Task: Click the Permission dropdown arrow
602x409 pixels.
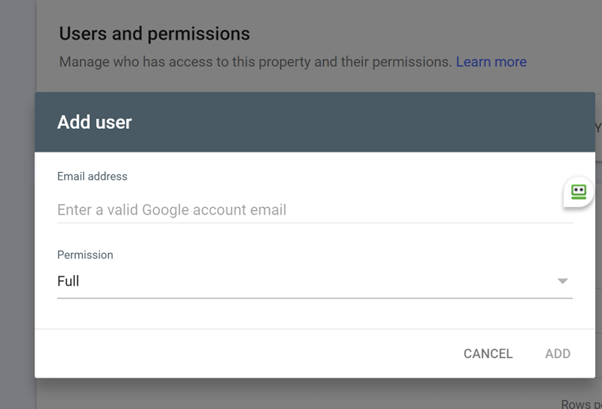Action: [563, 282]
